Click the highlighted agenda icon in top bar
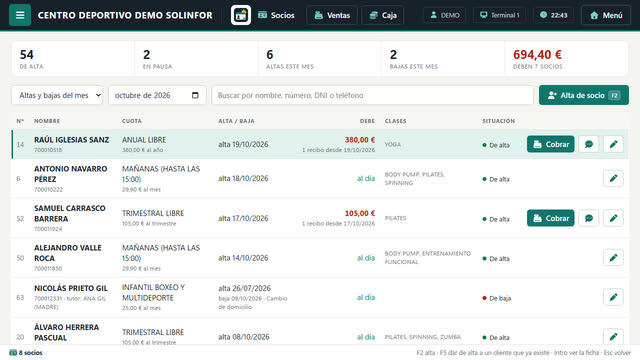 pos(241,15)
